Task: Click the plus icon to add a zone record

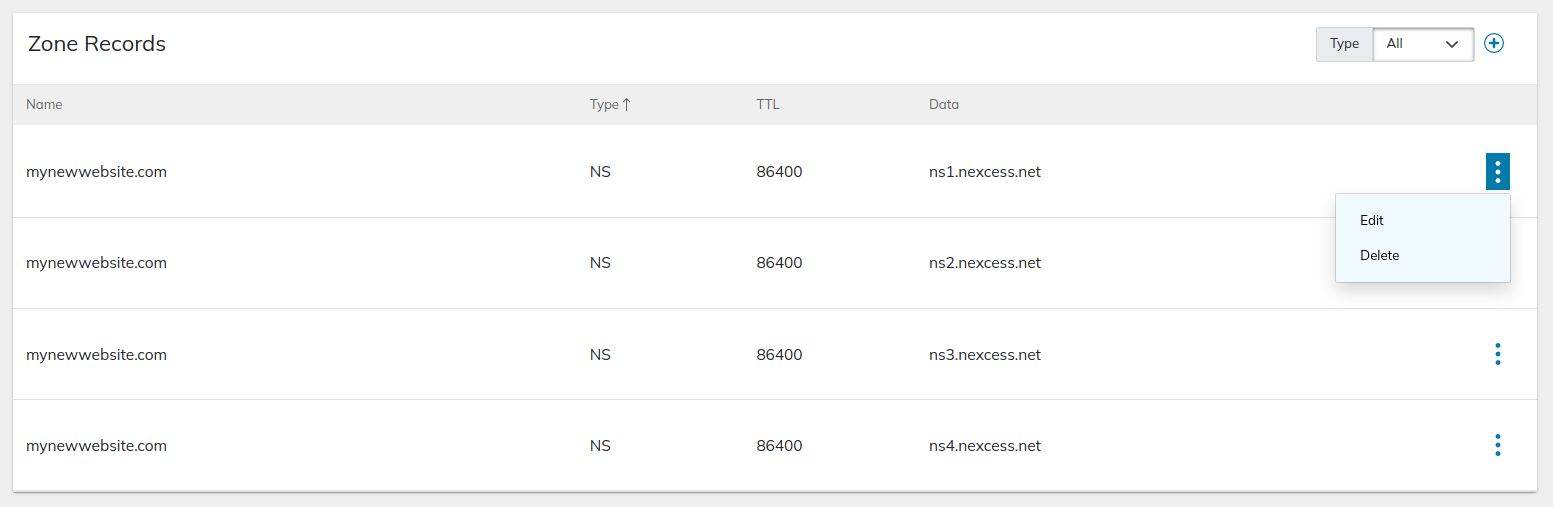Action: point(1493,44)
